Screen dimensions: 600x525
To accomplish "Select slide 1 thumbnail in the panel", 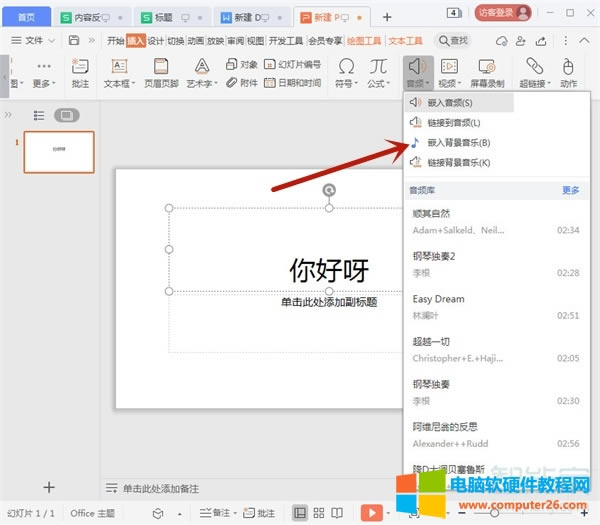I will [59, 152].
